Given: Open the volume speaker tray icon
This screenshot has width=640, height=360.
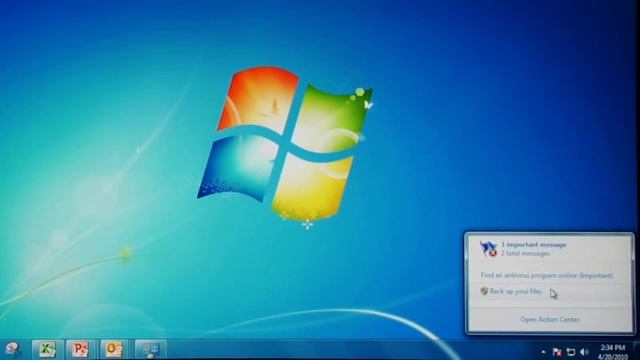Looking at the screenshot, I should click(x=584, y=351).
